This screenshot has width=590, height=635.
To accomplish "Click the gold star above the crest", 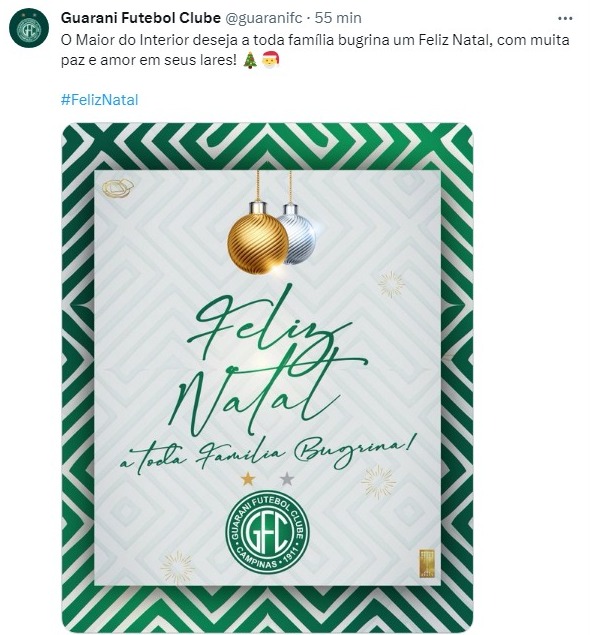I will (248, 479).
